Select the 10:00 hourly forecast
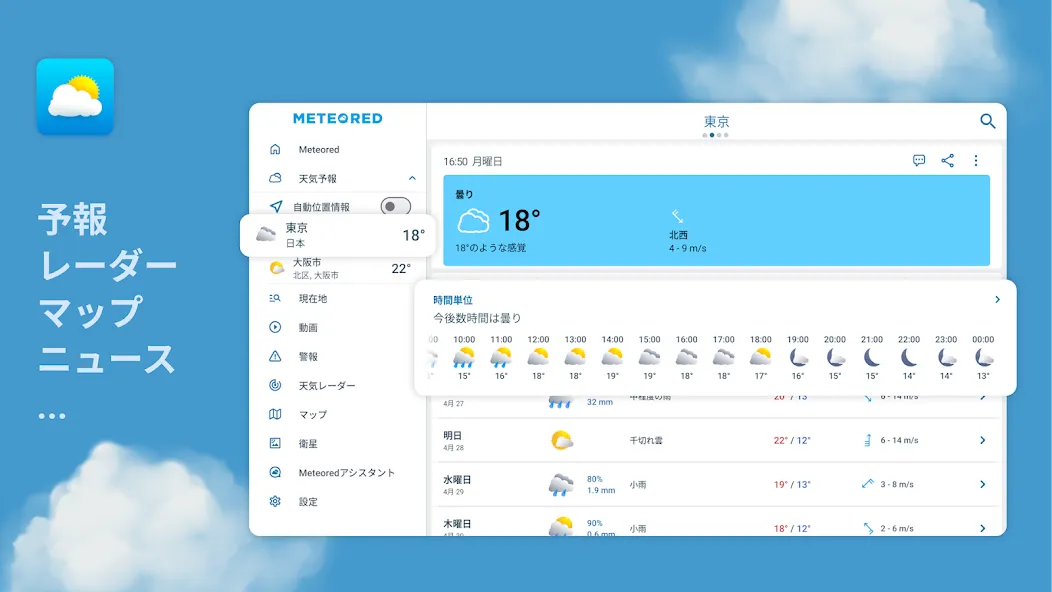This screenshot has height=592, width=1052. click(x=464, y=359)
